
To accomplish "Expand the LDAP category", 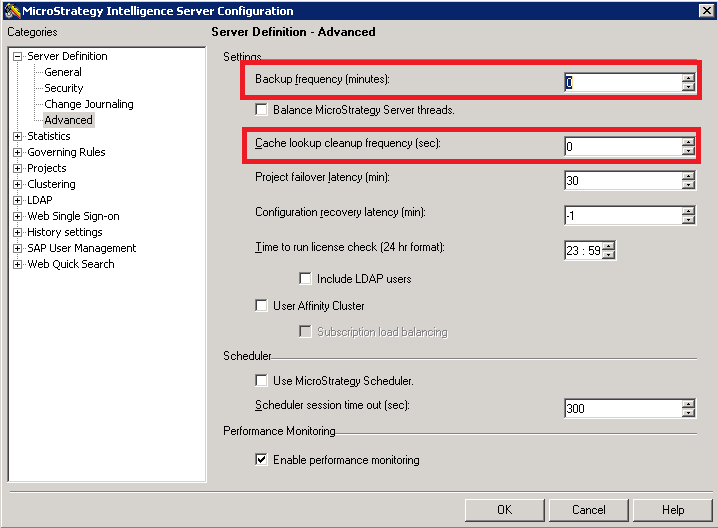I will pos(17,201).
